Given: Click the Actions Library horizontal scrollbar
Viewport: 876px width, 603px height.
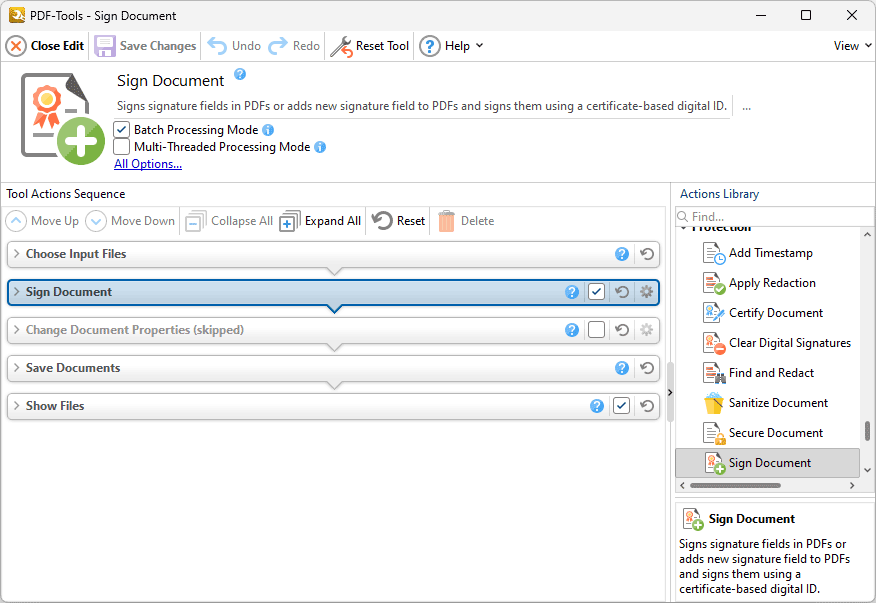Looking at the screenshot, I should tap(735, 486).
